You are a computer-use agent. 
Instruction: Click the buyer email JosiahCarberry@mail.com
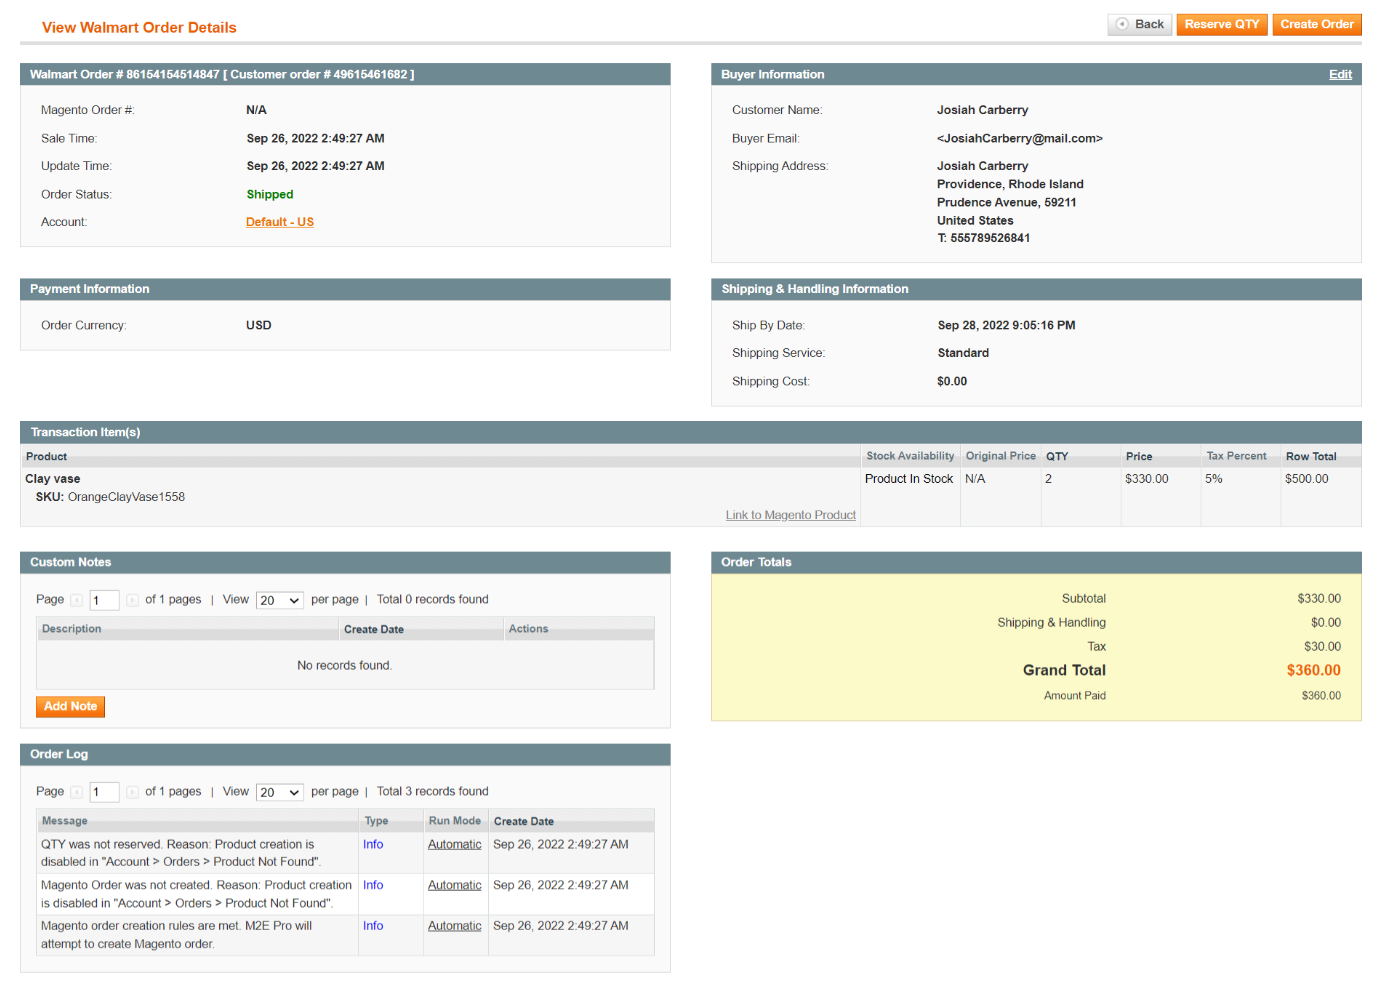(x=1020, y=138)
